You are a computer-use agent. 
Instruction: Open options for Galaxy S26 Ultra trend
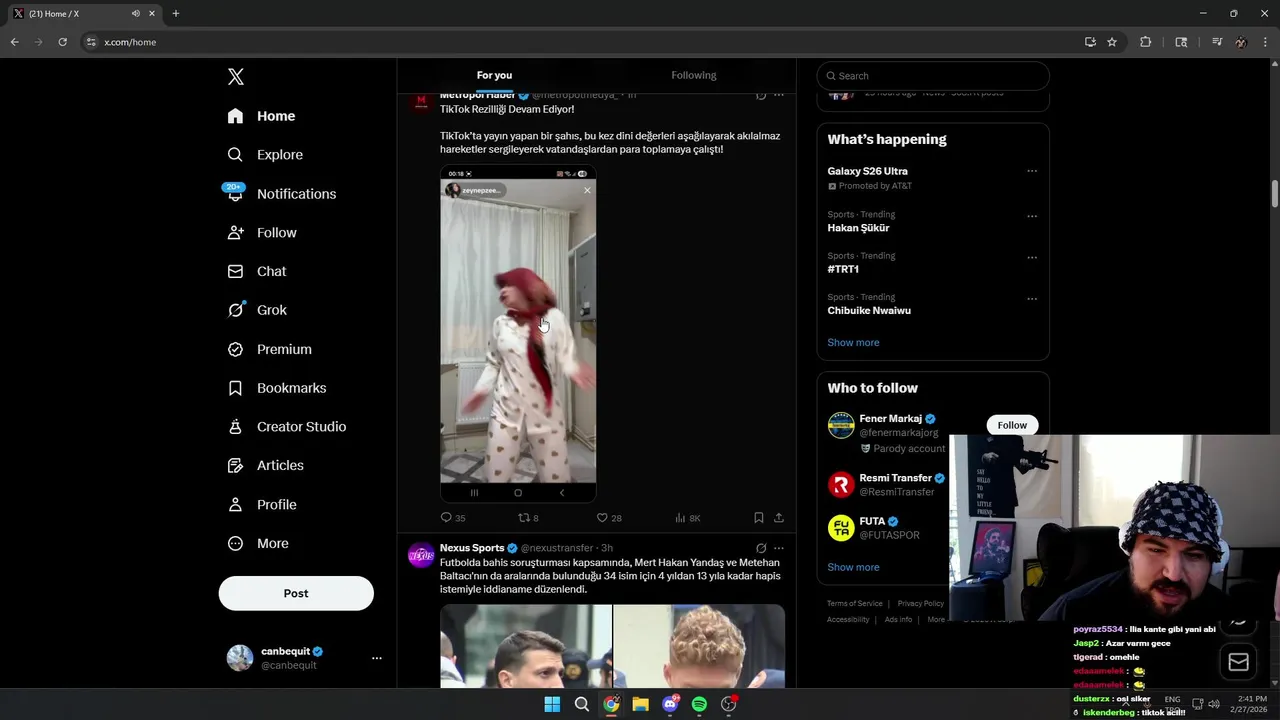(1032, 171)
